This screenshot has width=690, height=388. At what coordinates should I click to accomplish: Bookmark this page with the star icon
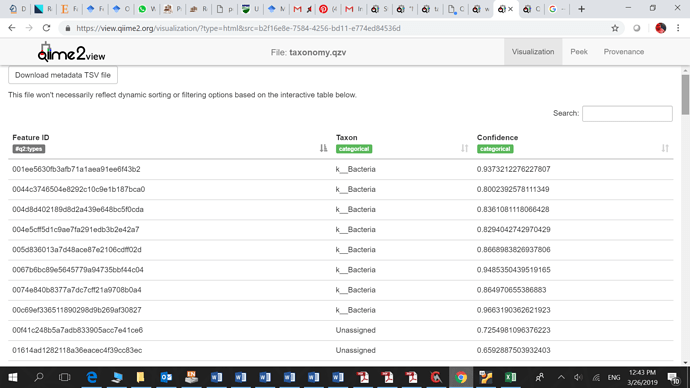tap(615, 28)
